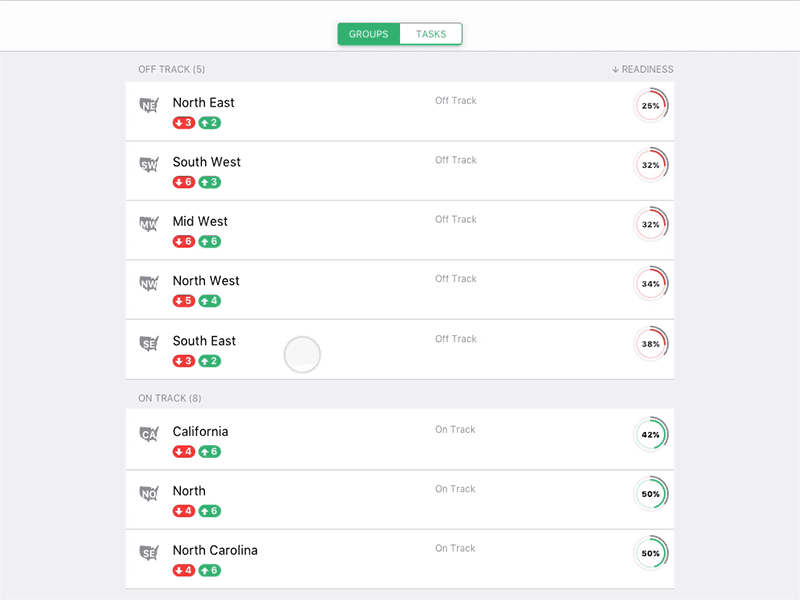
Task: Select the California CA map icon
Action: click(x=148, y=432)
